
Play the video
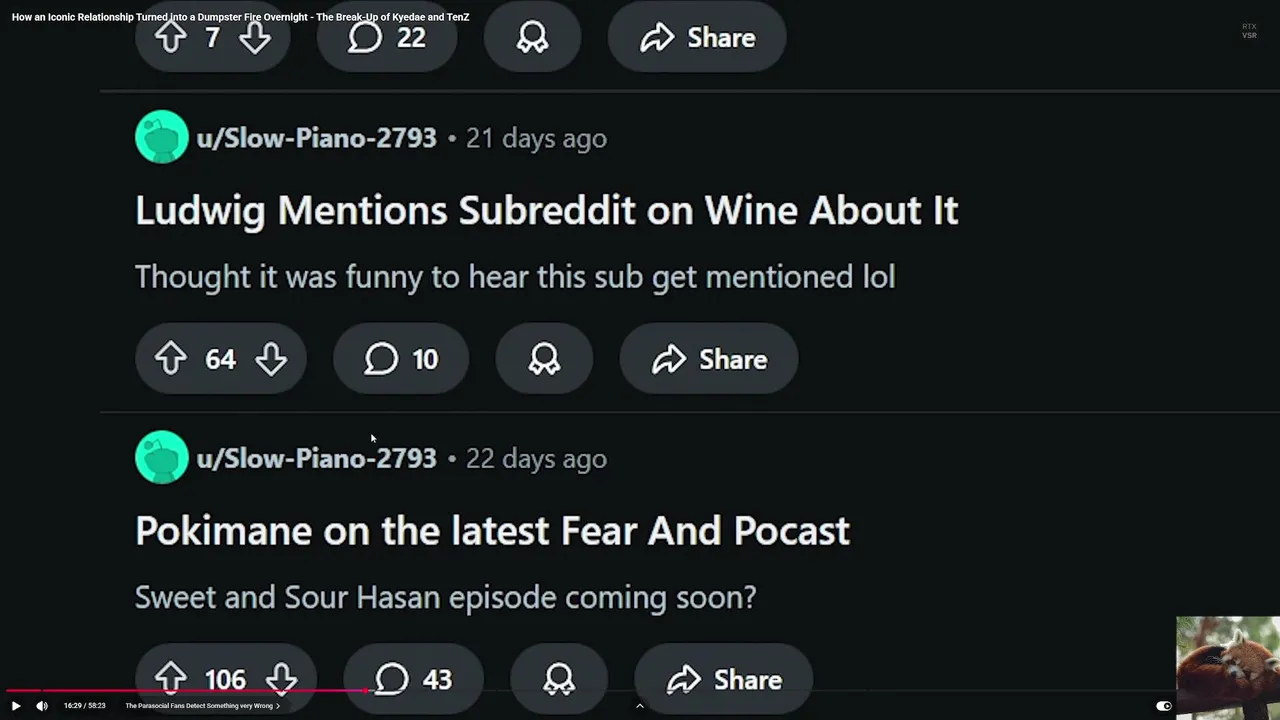(x=16, y=706)
